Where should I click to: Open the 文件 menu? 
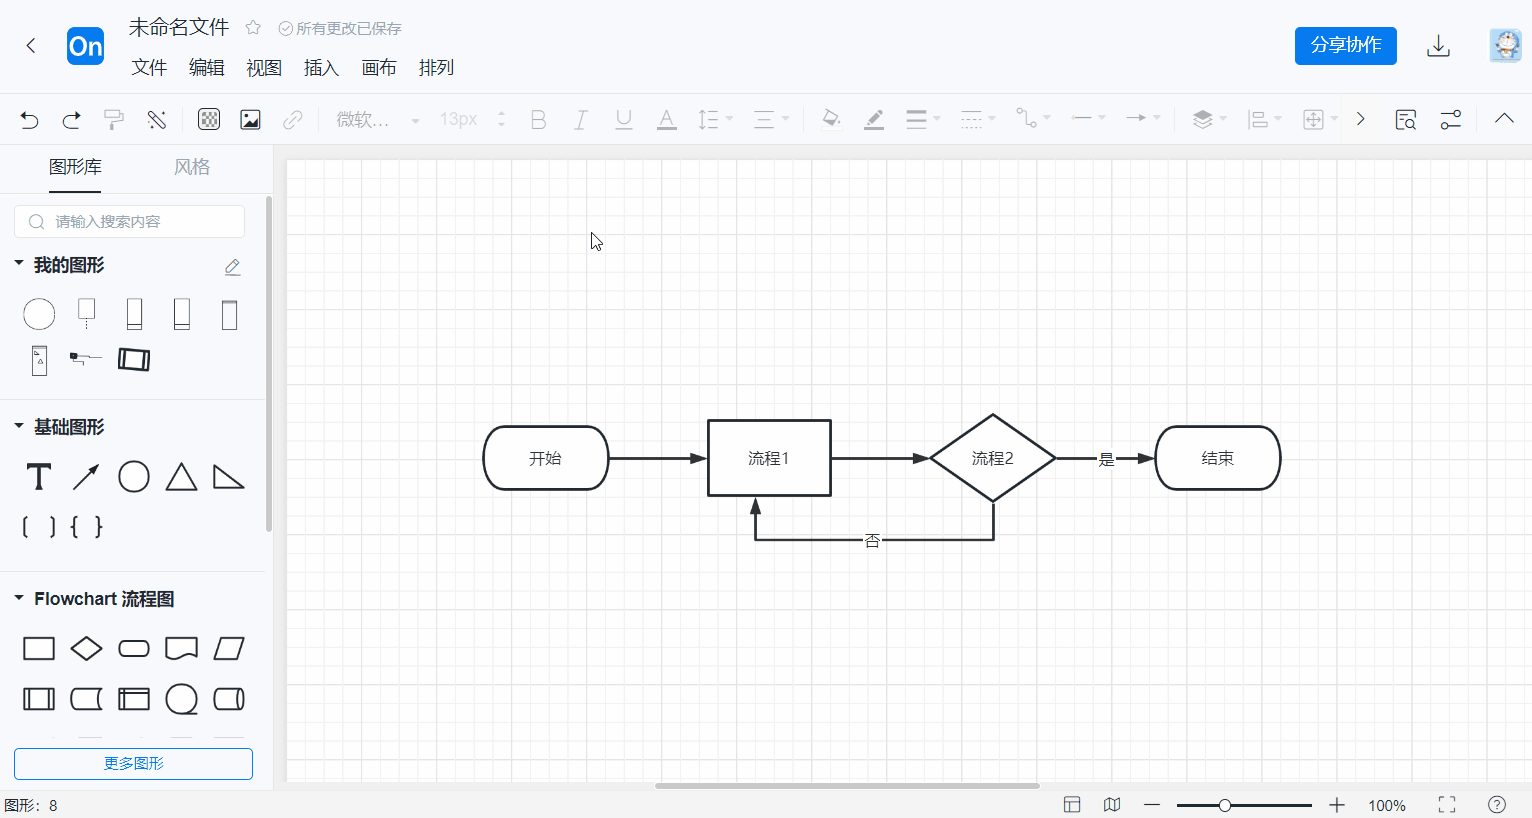(149, 68)
